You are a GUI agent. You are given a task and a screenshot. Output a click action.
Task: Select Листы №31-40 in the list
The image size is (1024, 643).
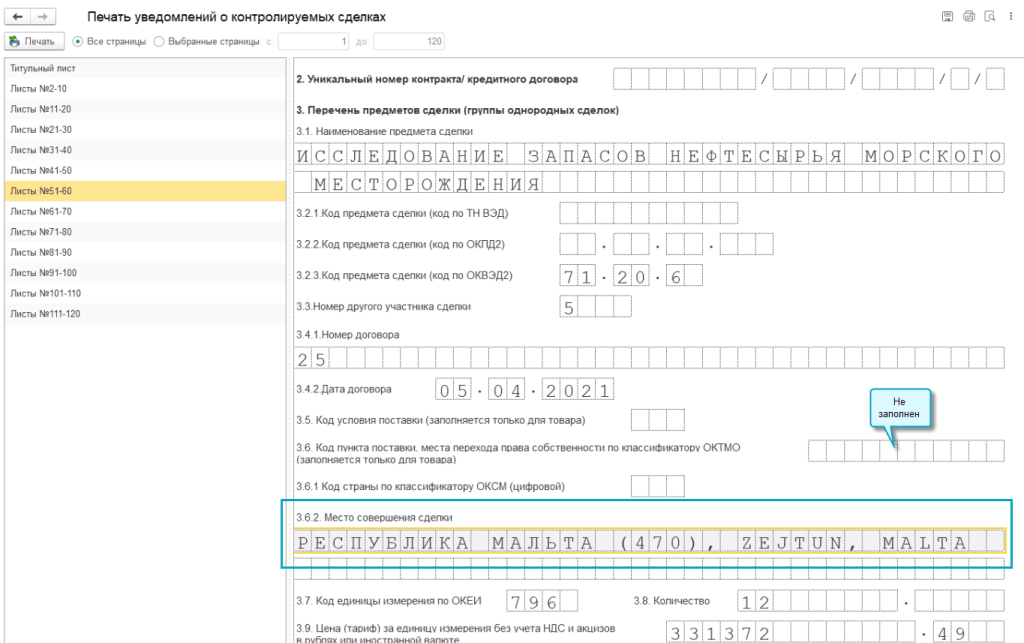pyautogui.click(x=40, y=150)
